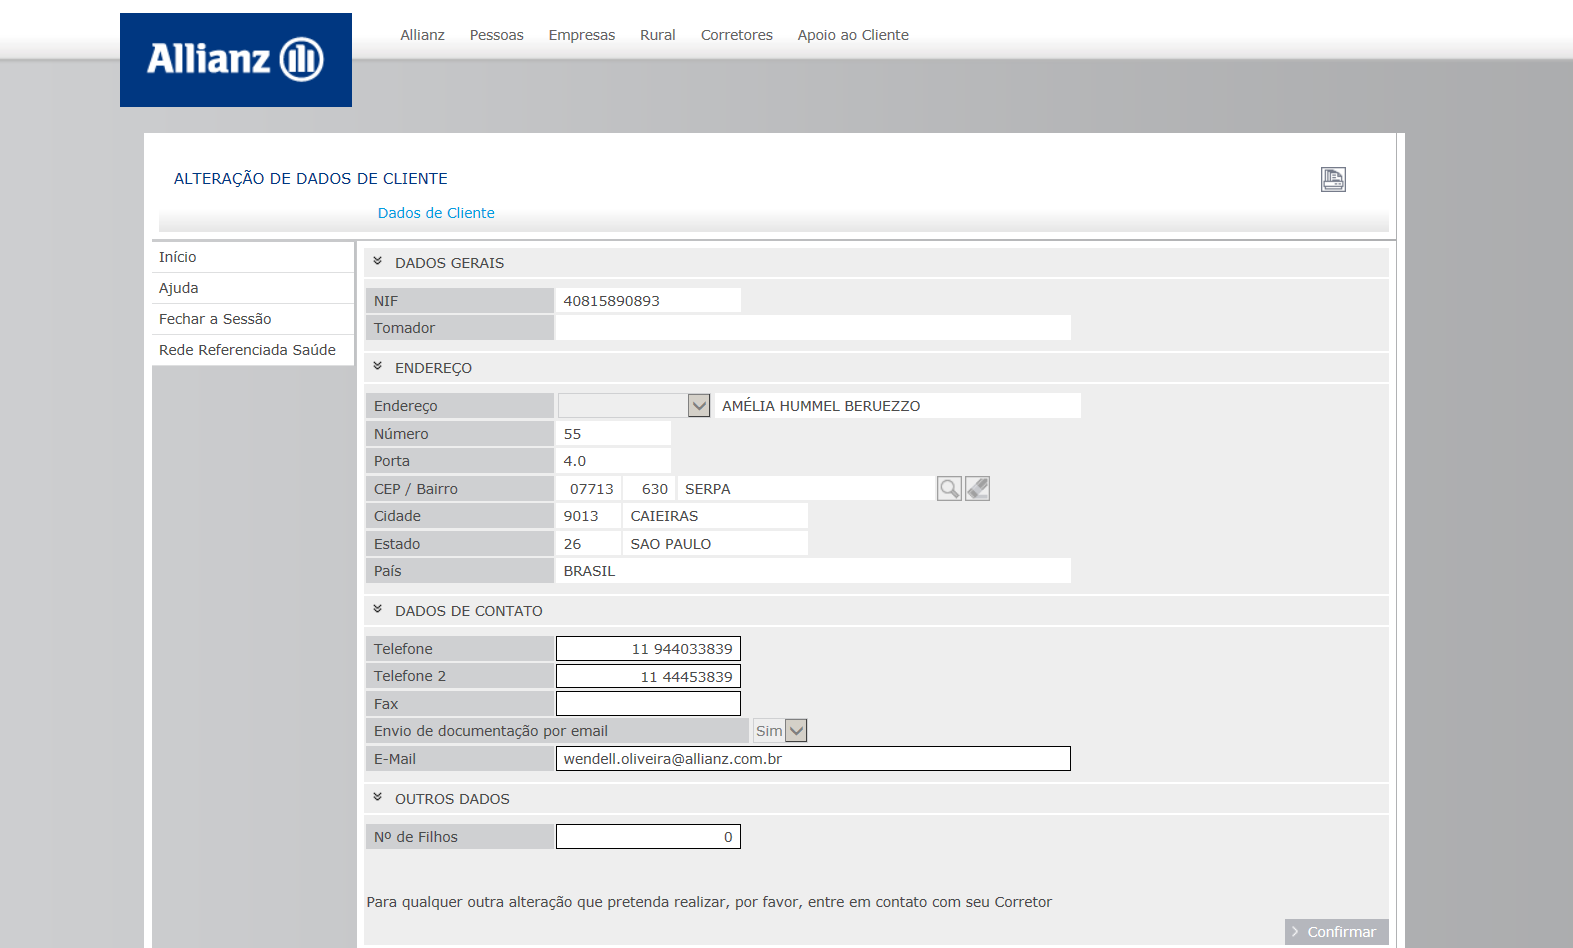Click the Fax input field
Screen dimensions: 1573x948
tap(648, 704)
